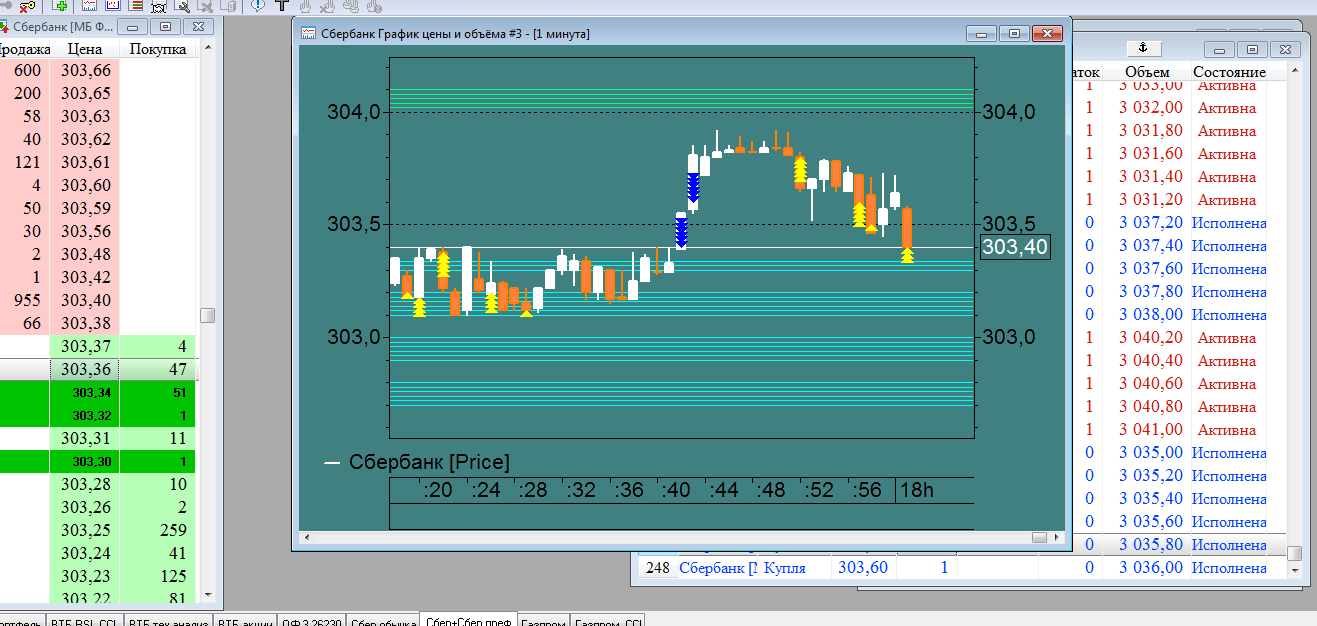Select the ask price 303,38 in the order book

(85, 323)
